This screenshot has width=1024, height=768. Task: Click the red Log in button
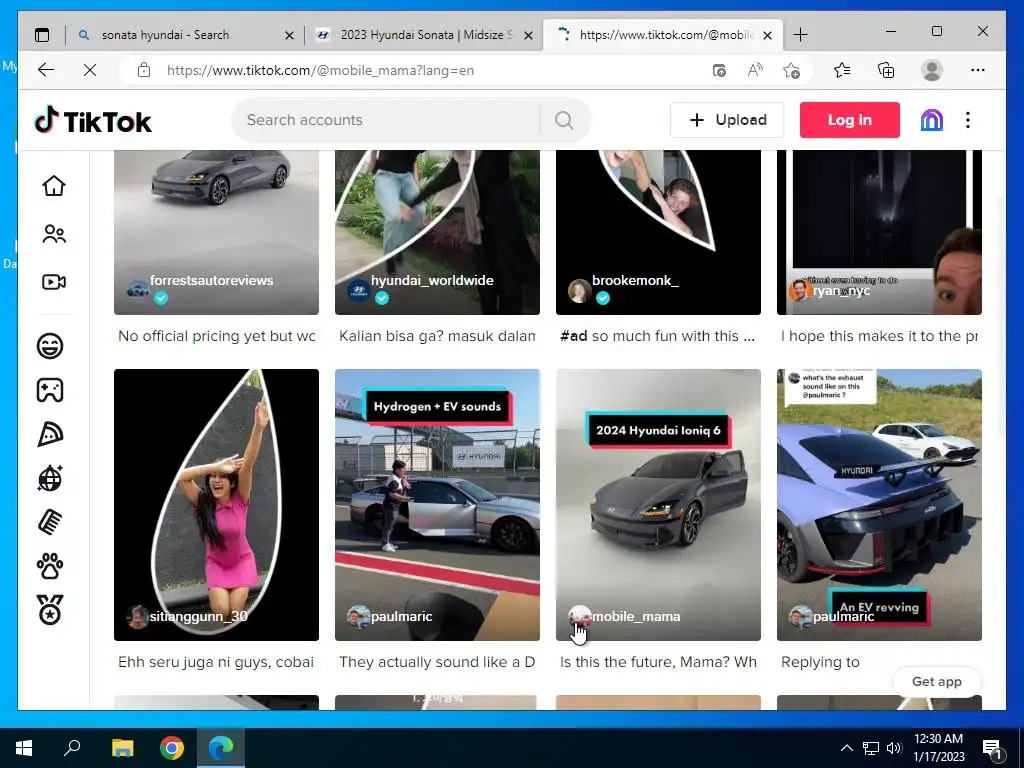click(850, 120)
